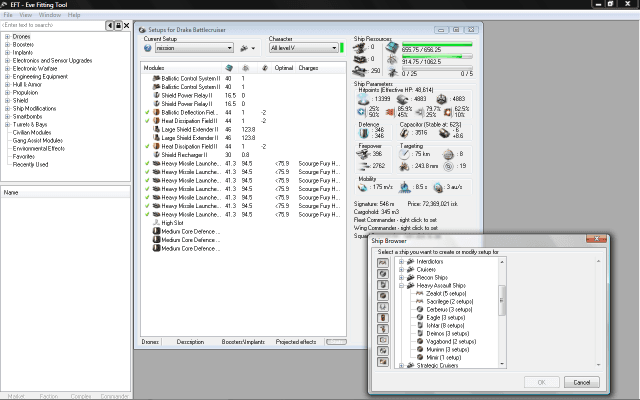Click the scan resolution icon beside 243.8 mm
The image size is (640, 400).
click(404, 166)
